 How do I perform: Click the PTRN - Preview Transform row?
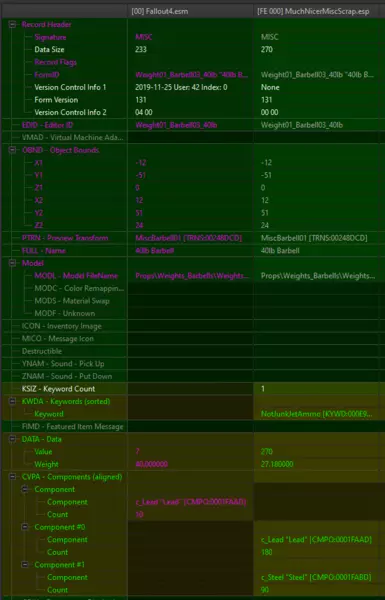tap(193, 238)
